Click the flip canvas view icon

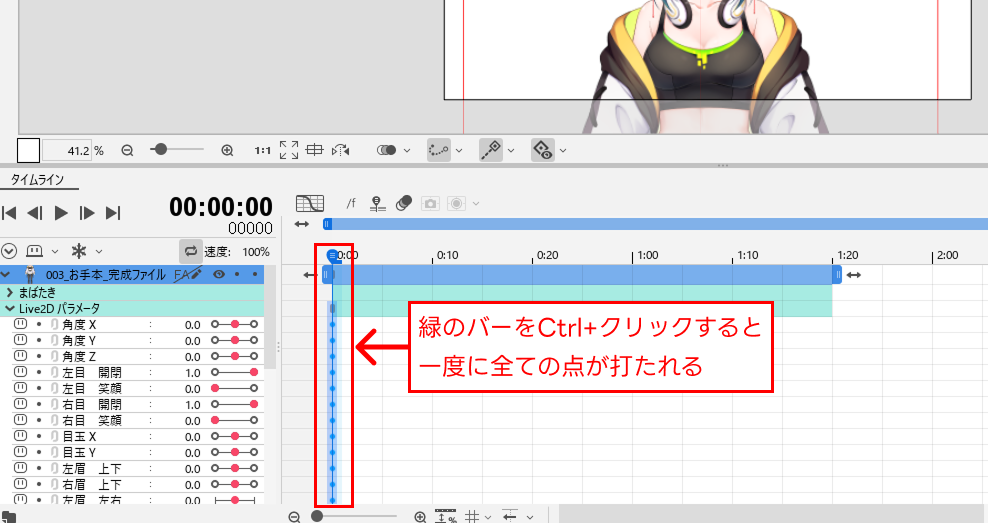click(x=341, y=150)
